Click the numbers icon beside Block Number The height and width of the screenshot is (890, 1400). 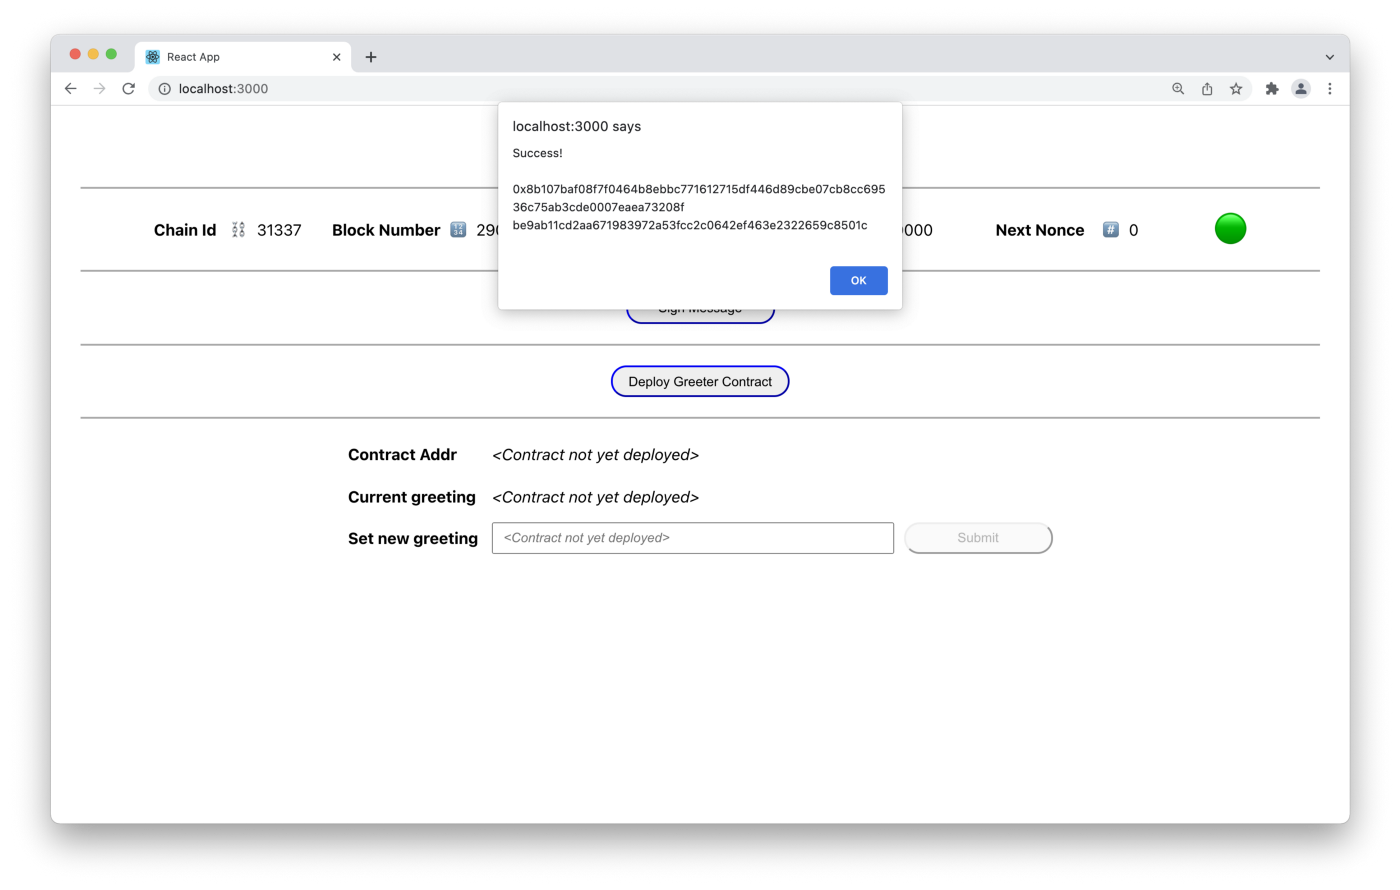(x=458, y=230)
